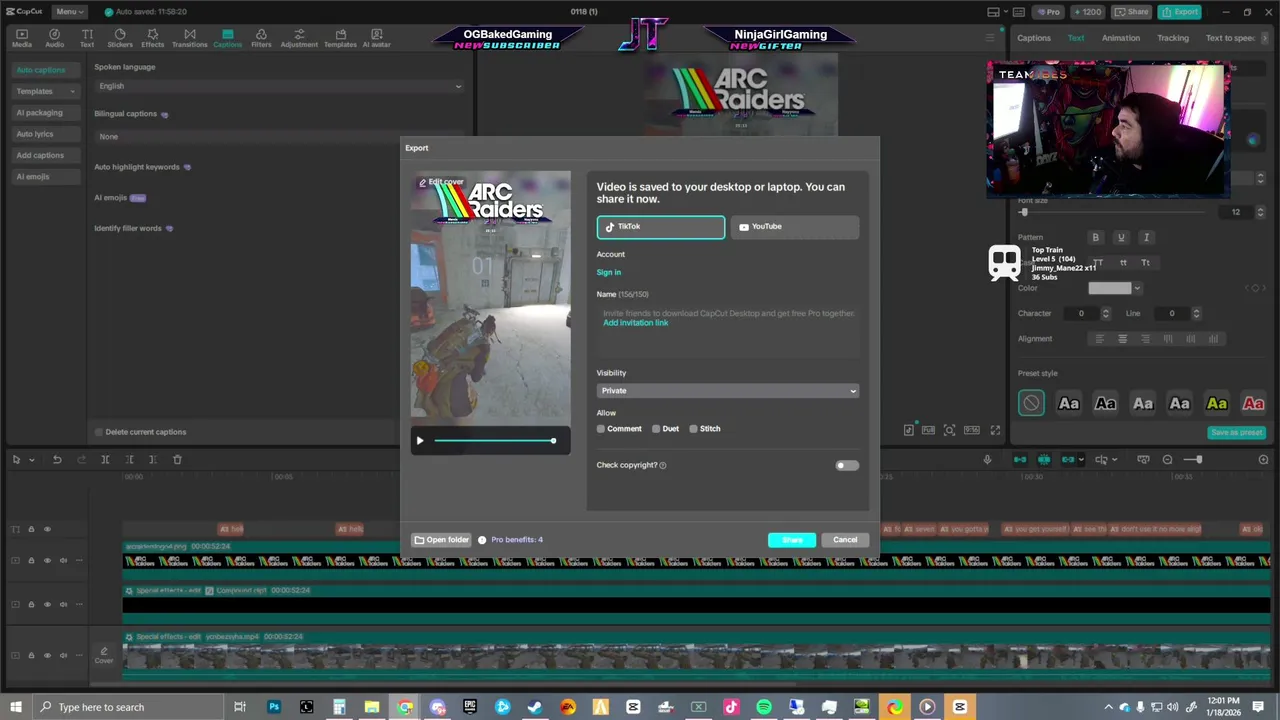Click the Cover edit icon on timeline
Screen dimensions: 1280x720
[x=104, y=655]
